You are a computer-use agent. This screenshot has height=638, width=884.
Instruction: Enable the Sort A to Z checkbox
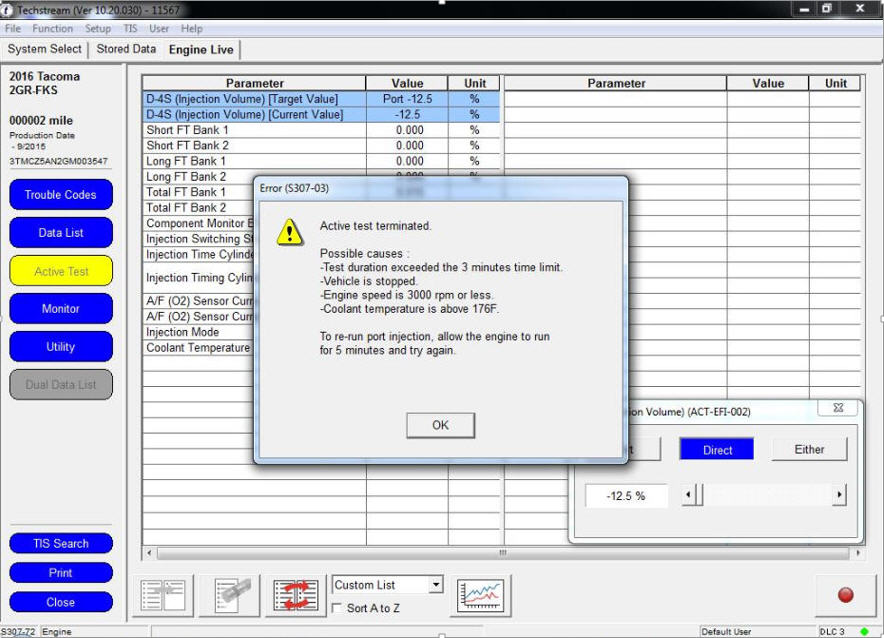tap(338, 608)
